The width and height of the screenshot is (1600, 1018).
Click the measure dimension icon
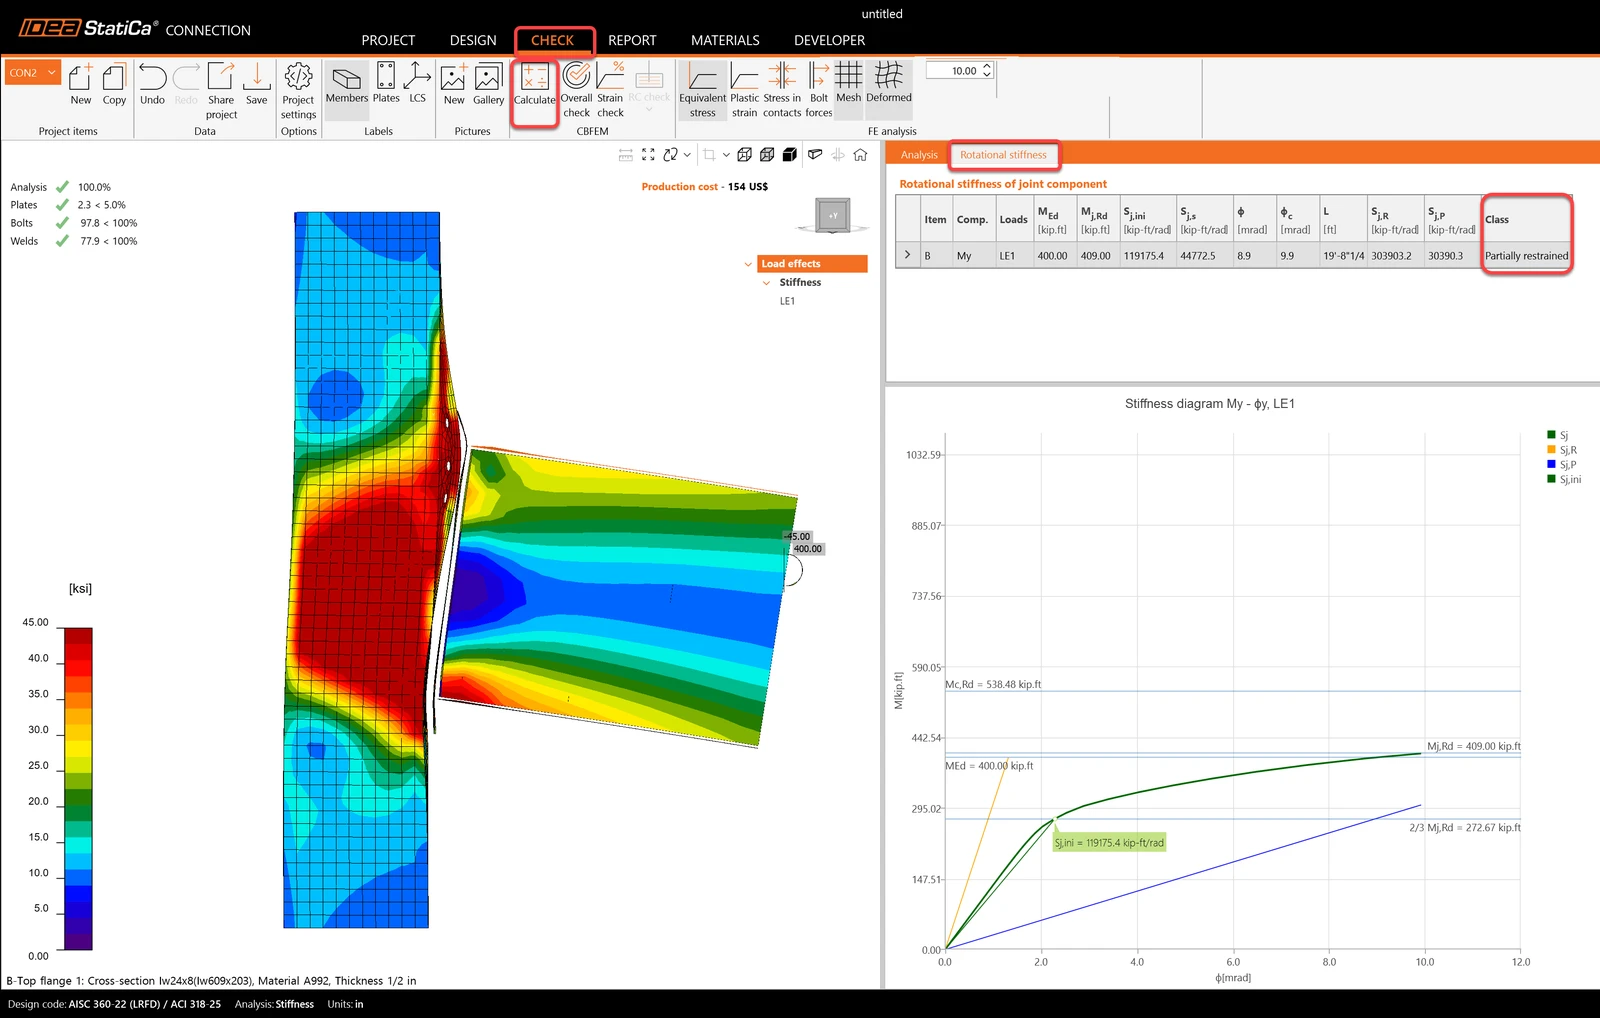tap(625, 154)
